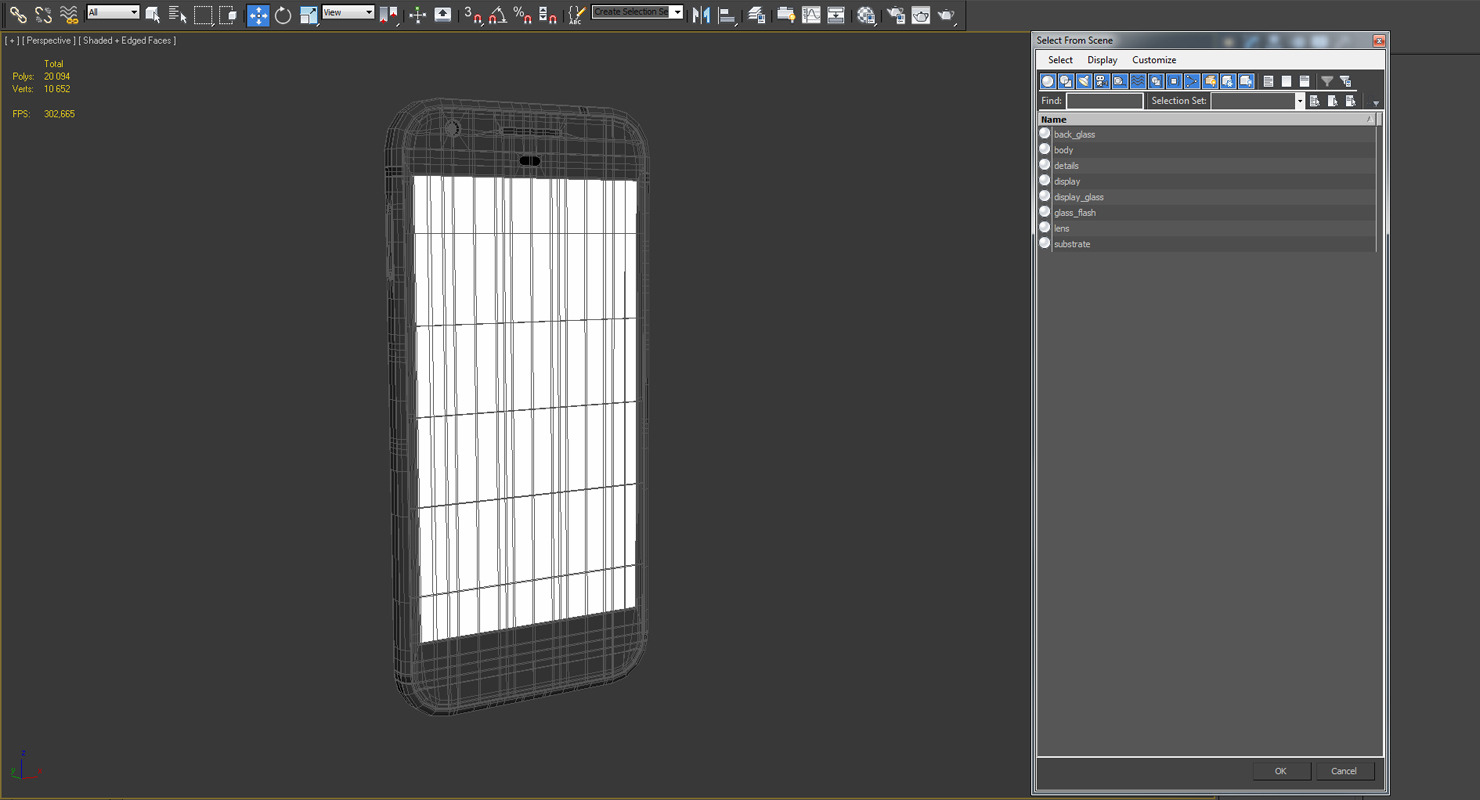The height and width of the screenshot is (800, 1480).
Task: Open the Shaded + Edged Faces shading menu
Action: pyautogui.click(x=128, y=41)
